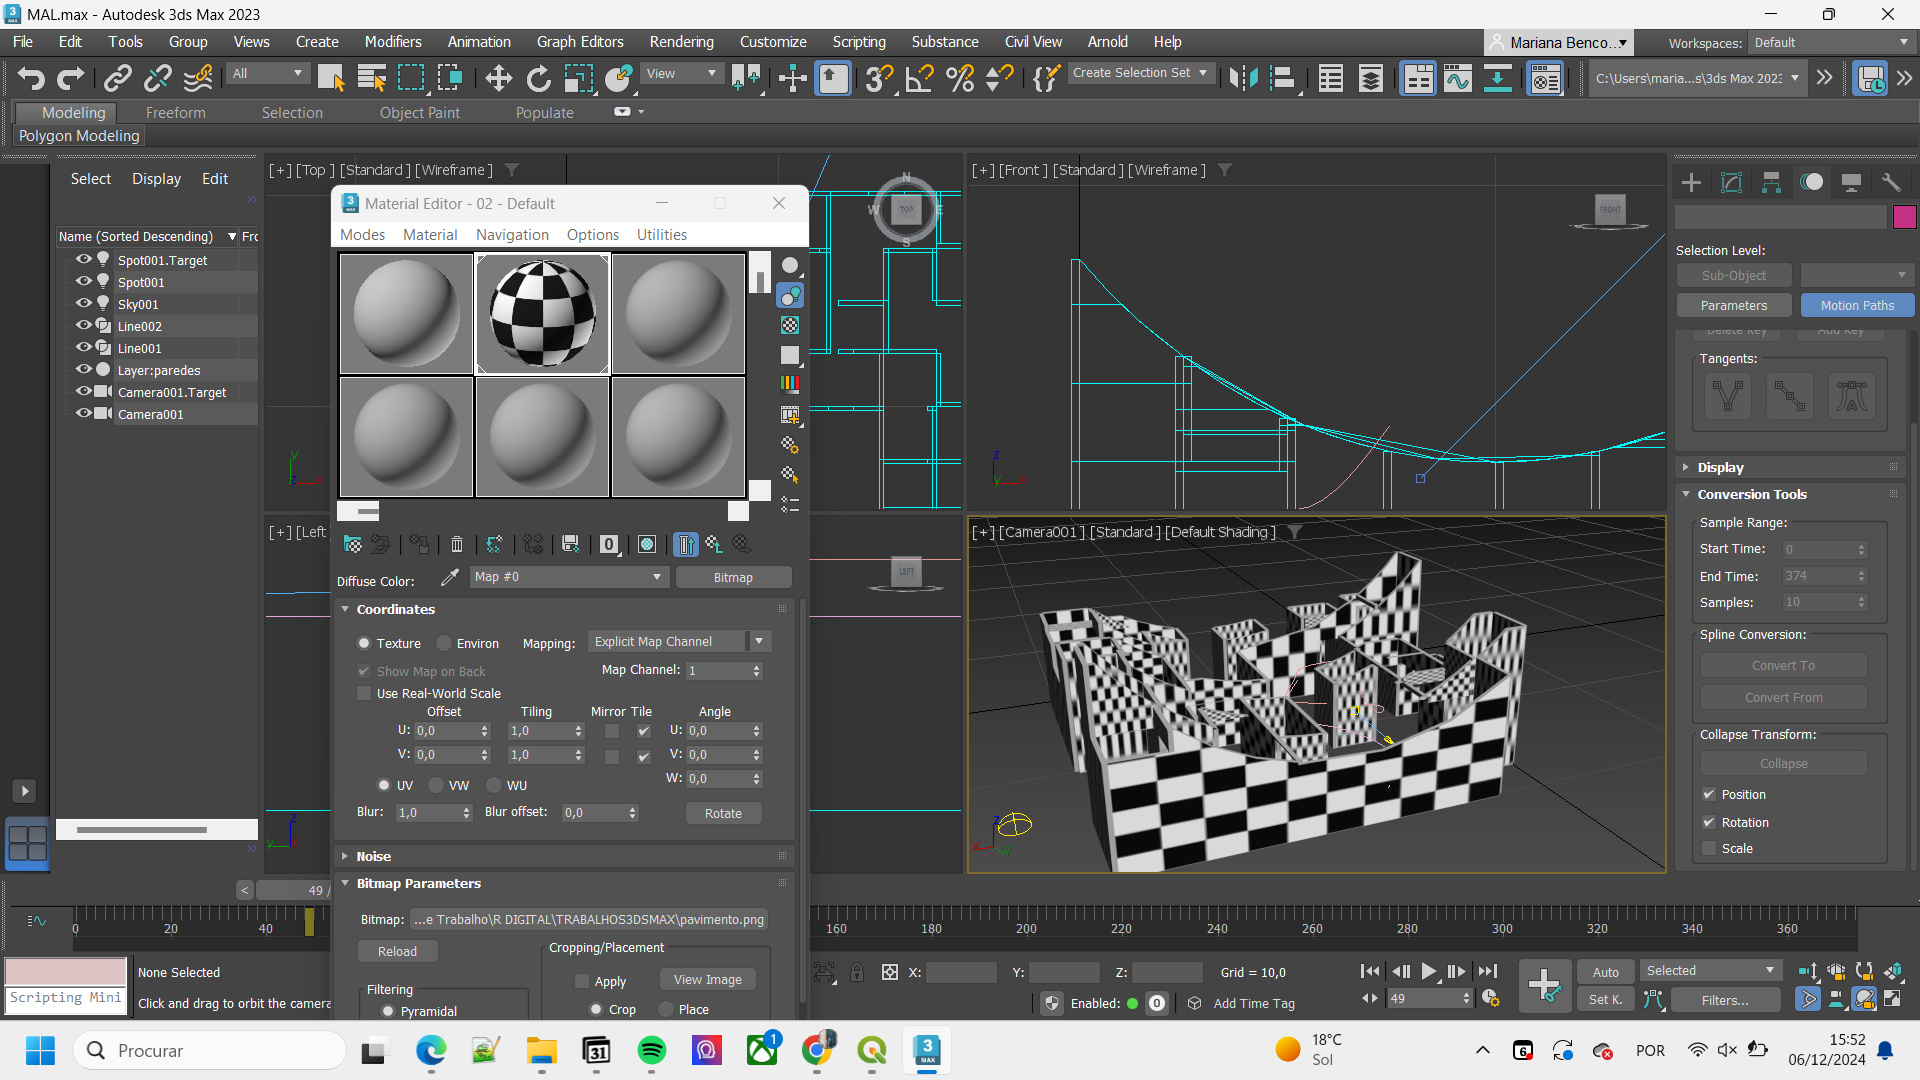Screen dimensions: 1920x1080
Task: Hide Spot001 with its eye icon
Action: tap(84, 281)
